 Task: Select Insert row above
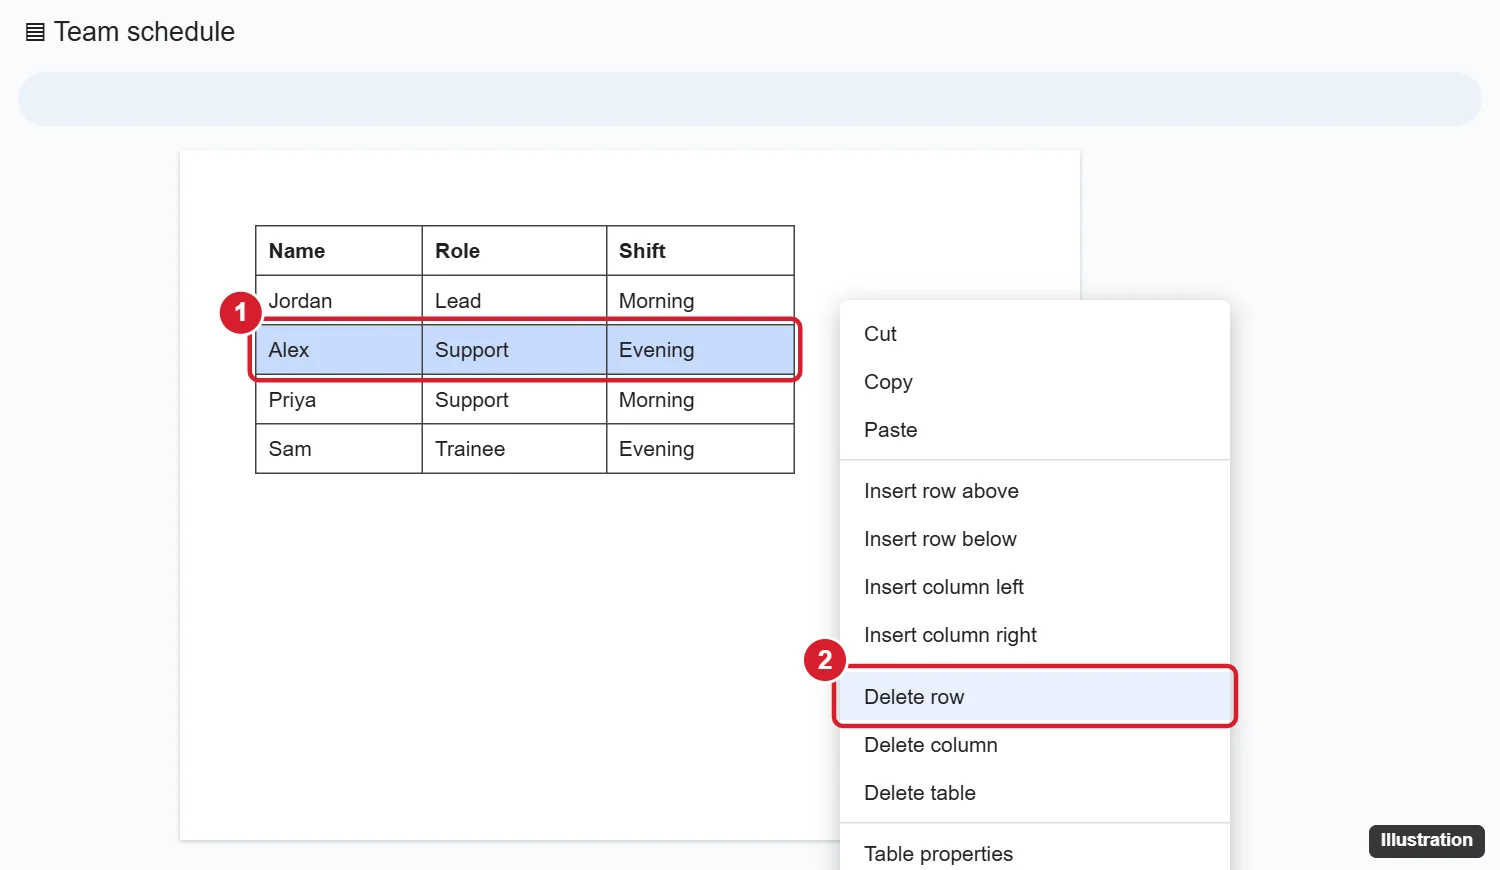point(1035,491)
